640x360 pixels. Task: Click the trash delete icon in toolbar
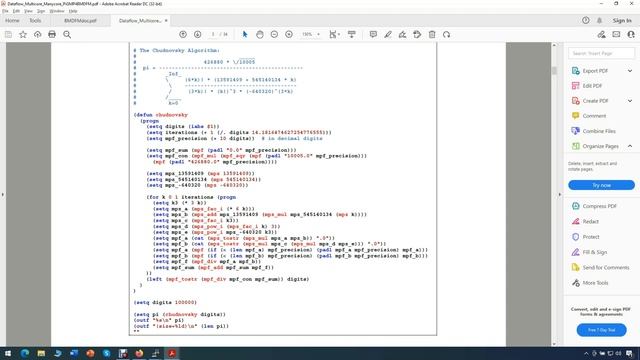click(x=432, y=35)
